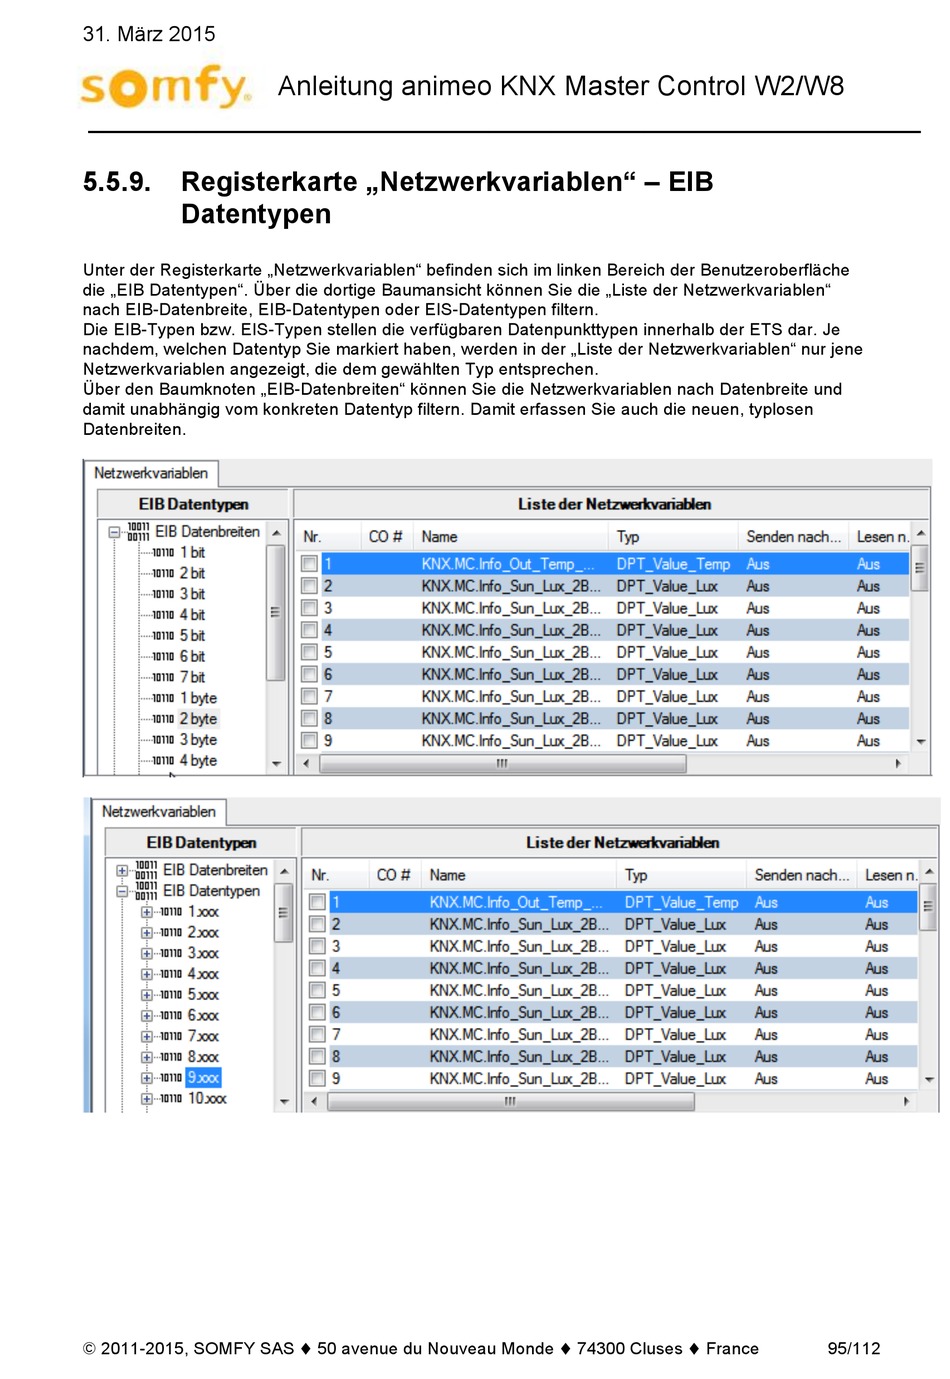Expand the 8.xxx node in lower tree

coord(146,1057)
